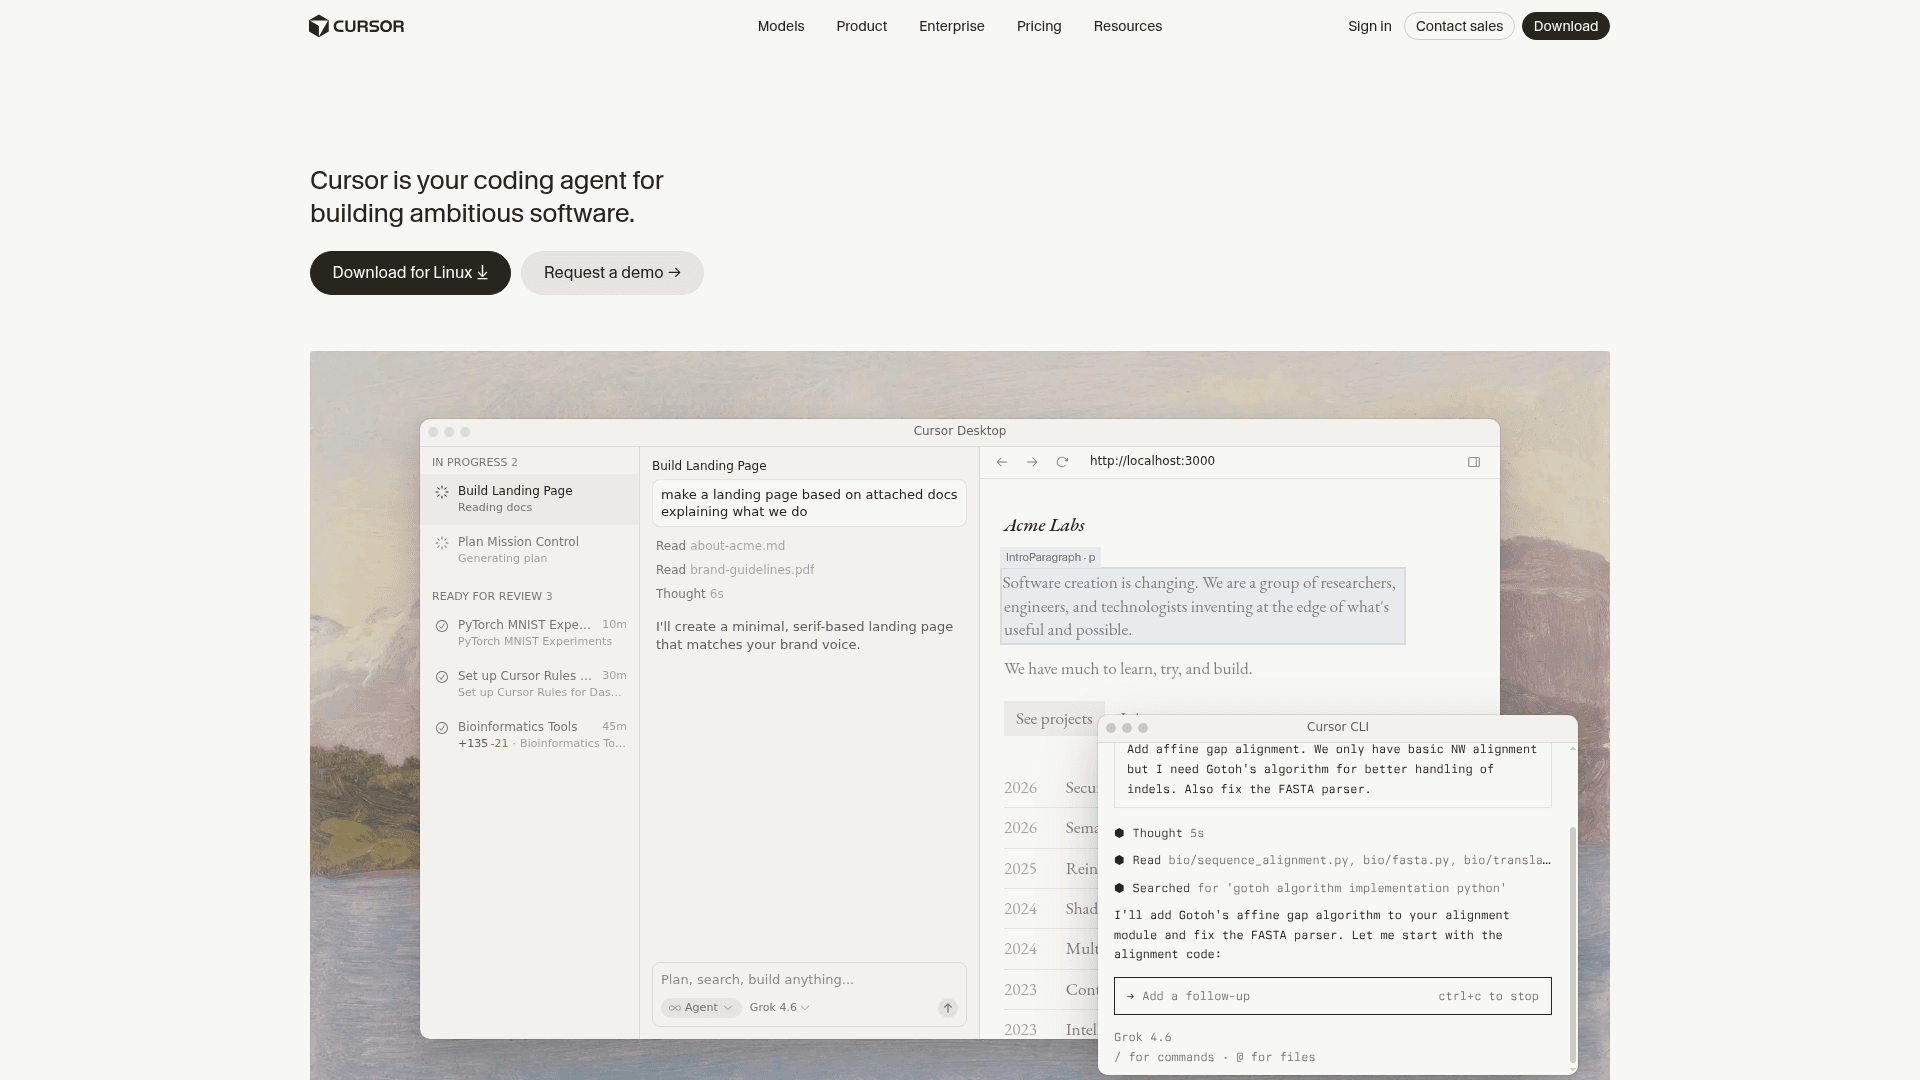Viewport: 1920px width, 1080px height.
Task: Open the Product menu
Action: (861, 26)
